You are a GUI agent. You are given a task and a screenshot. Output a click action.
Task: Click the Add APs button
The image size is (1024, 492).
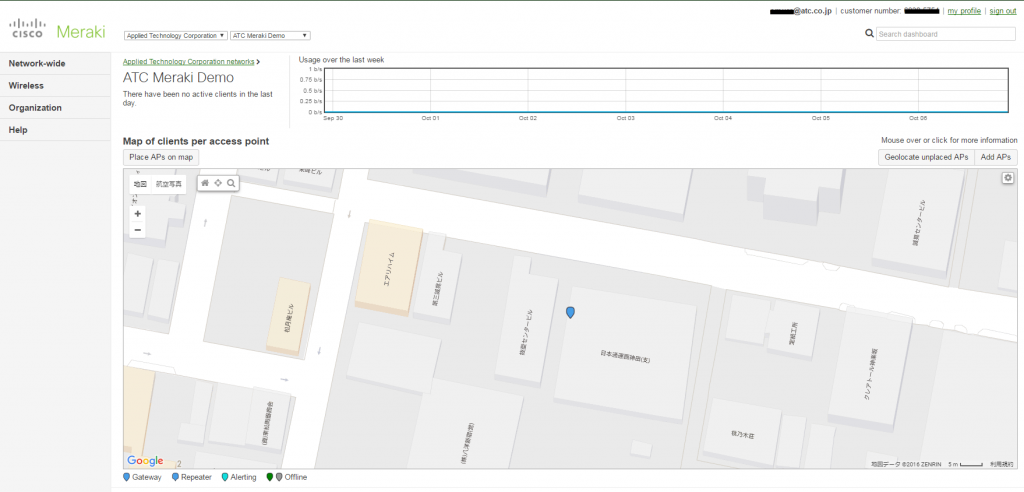(996, 157)
